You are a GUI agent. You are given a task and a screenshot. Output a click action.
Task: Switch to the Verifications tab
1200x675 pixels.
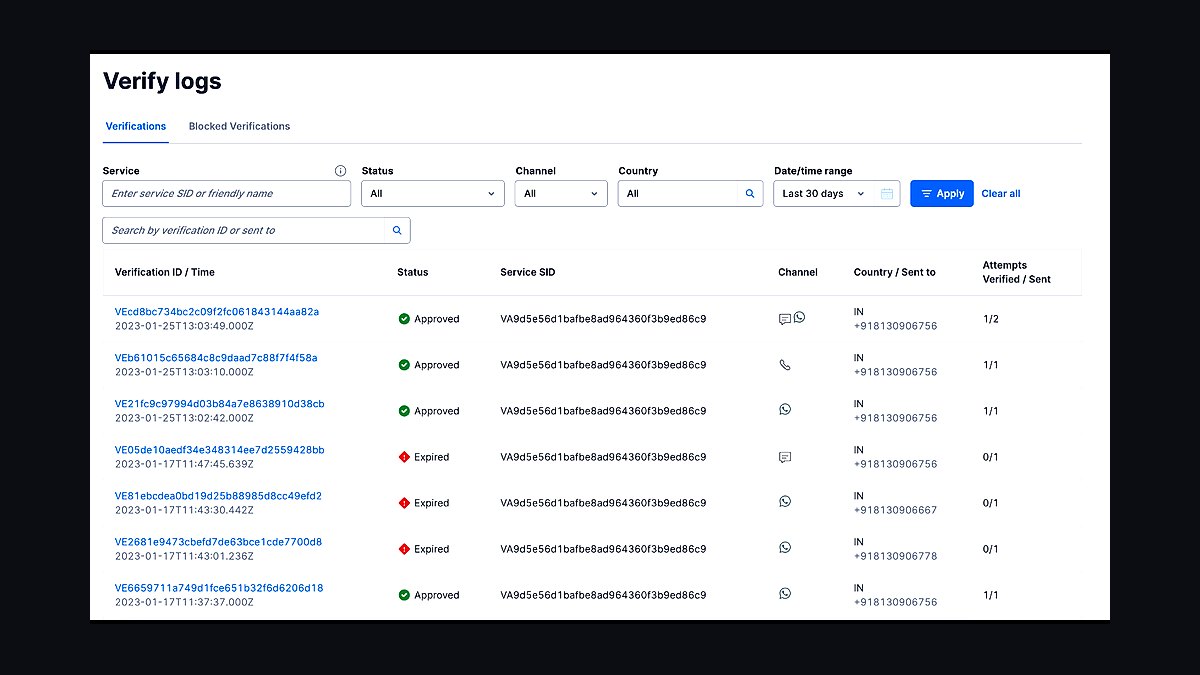(x=136, y=126)
